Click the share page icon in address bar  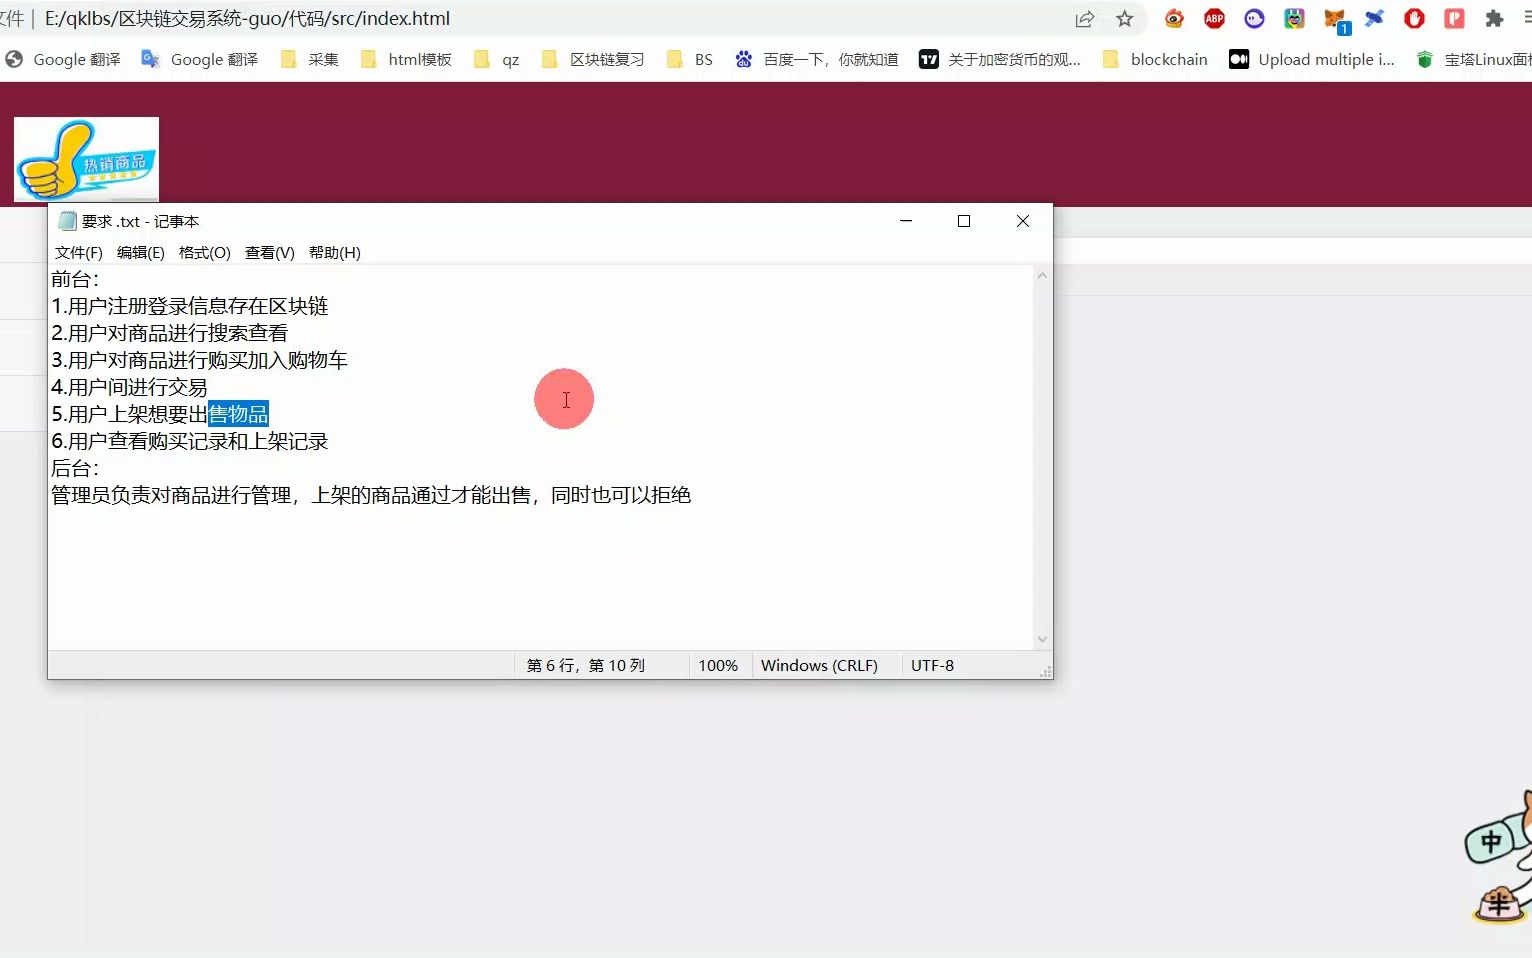pyautogui.click(x=1085, y=19)
